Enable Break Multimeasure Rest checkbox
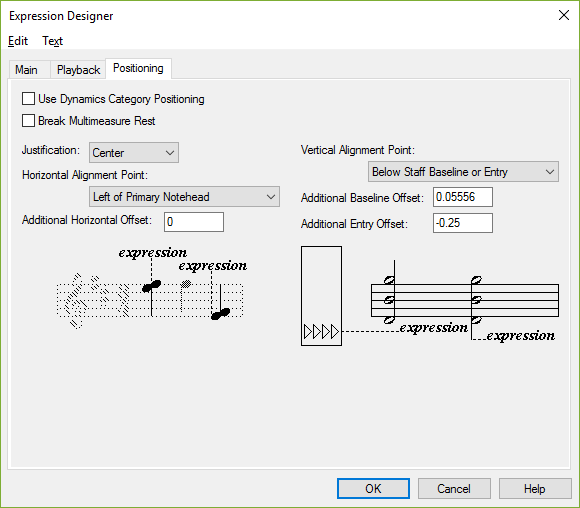Viewport: 580px width, 508px height. tap(28, 121)
